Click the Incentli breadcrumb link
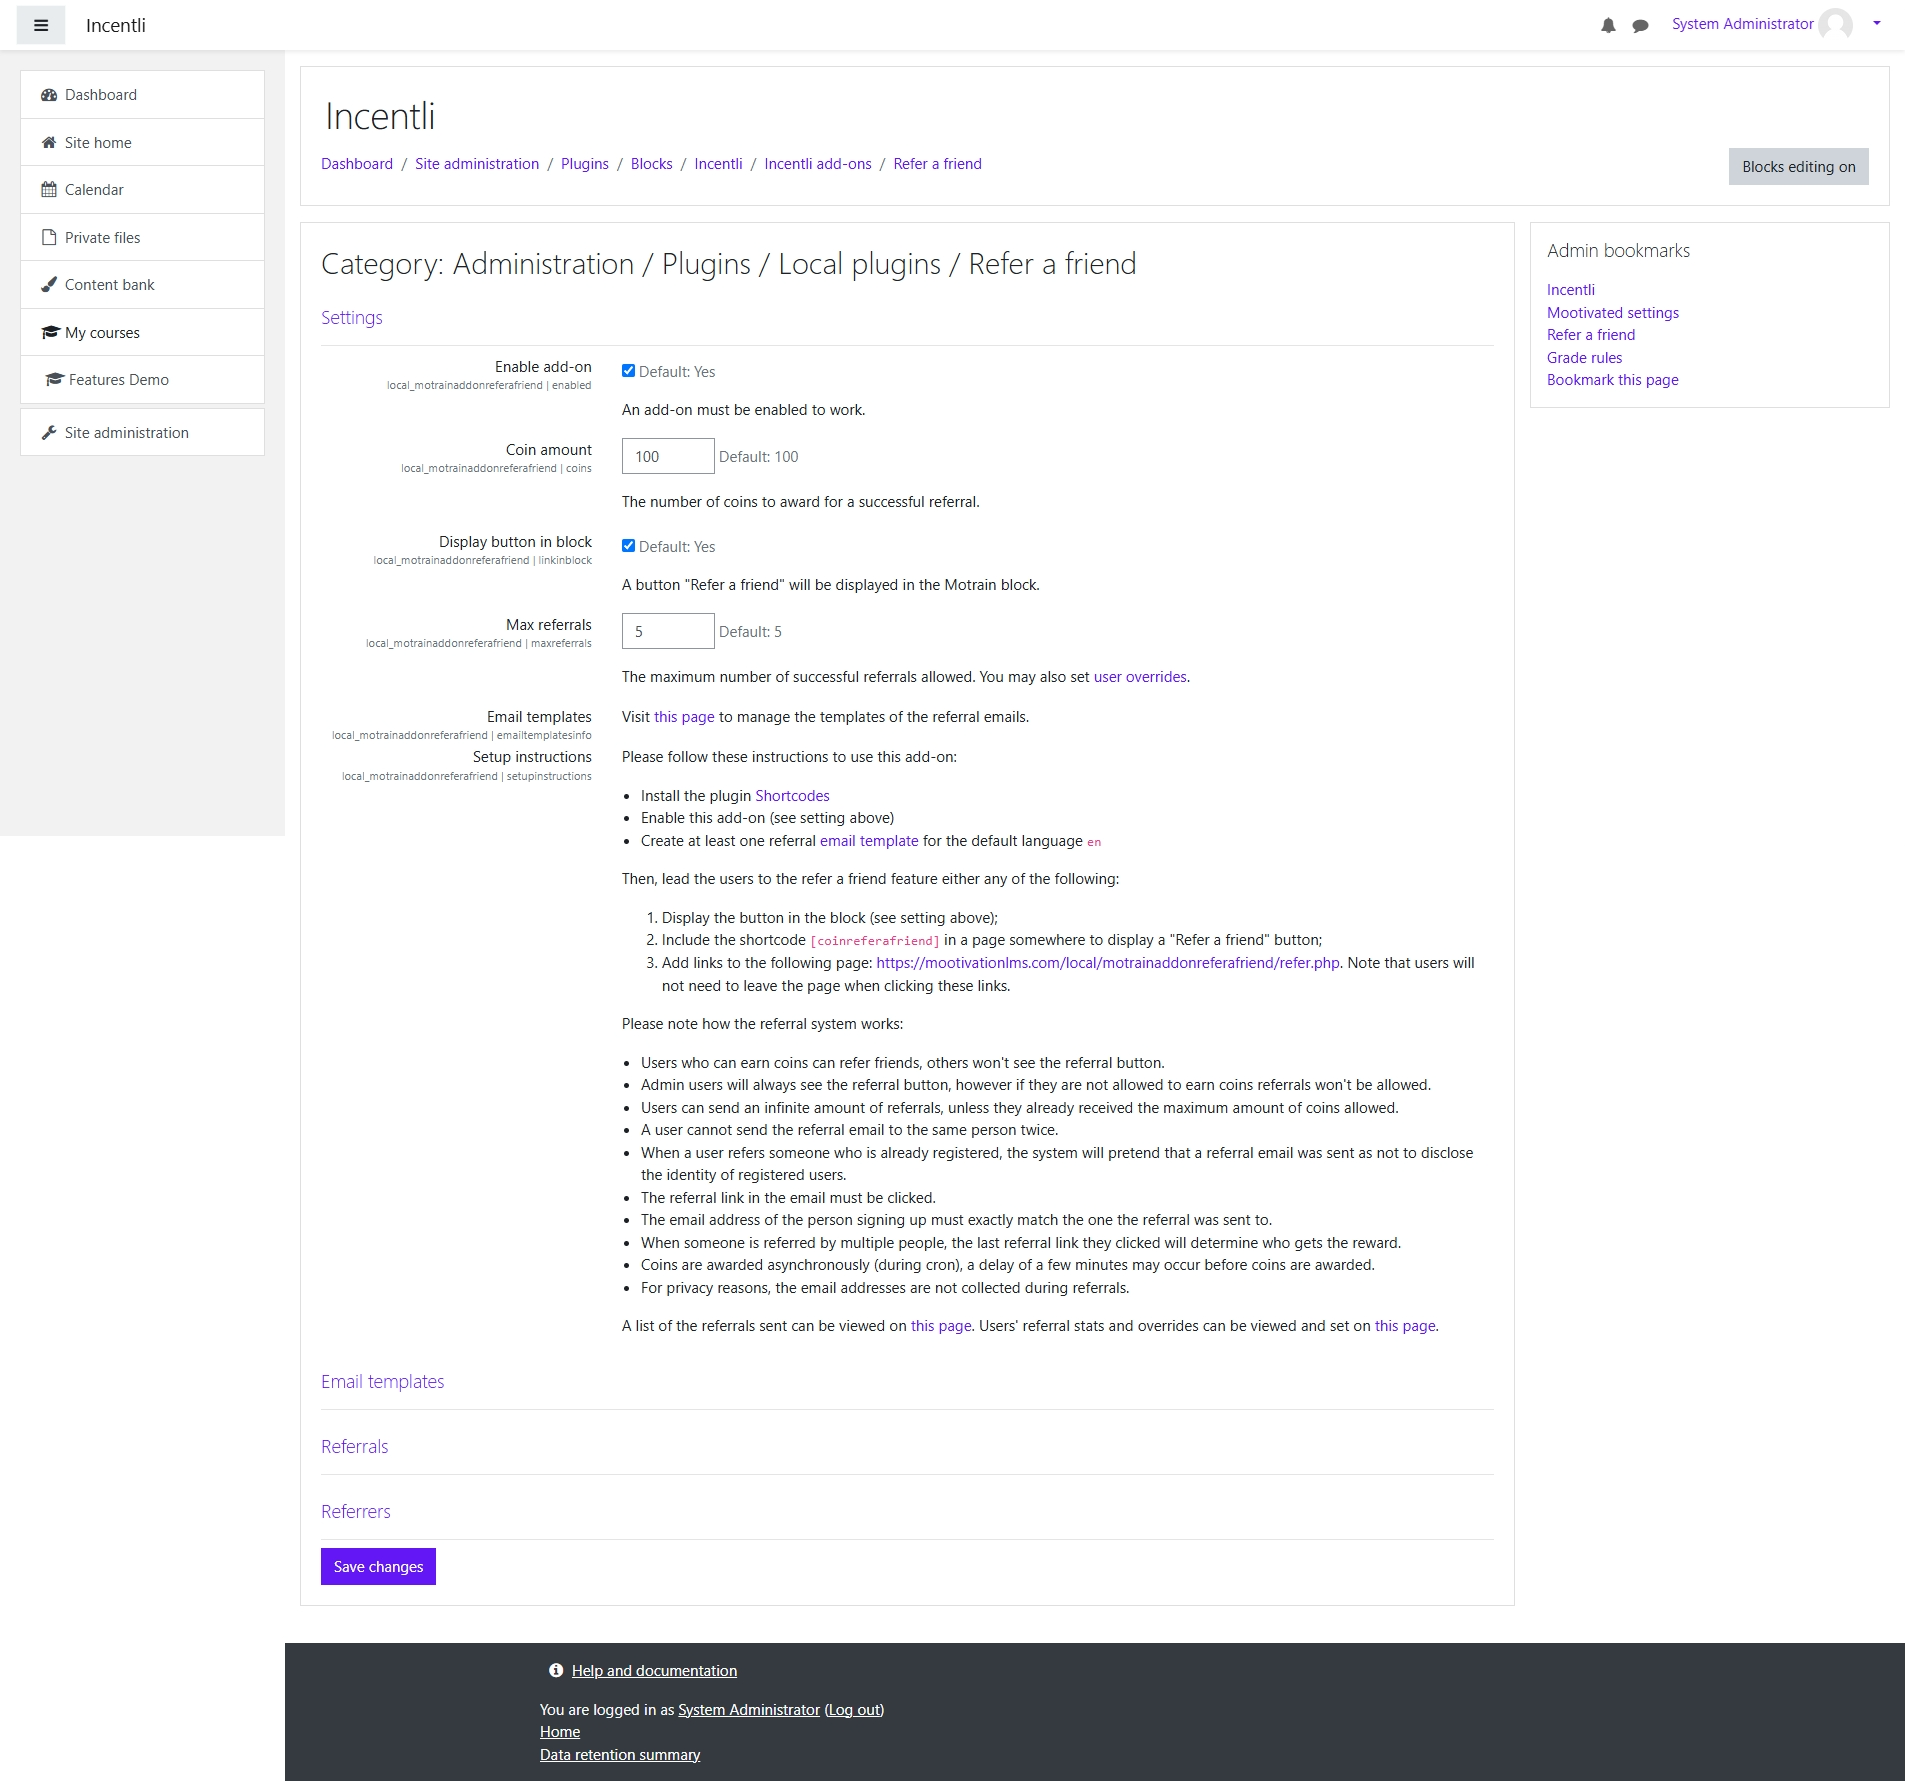1905x1781 pixels. point(718,164)
